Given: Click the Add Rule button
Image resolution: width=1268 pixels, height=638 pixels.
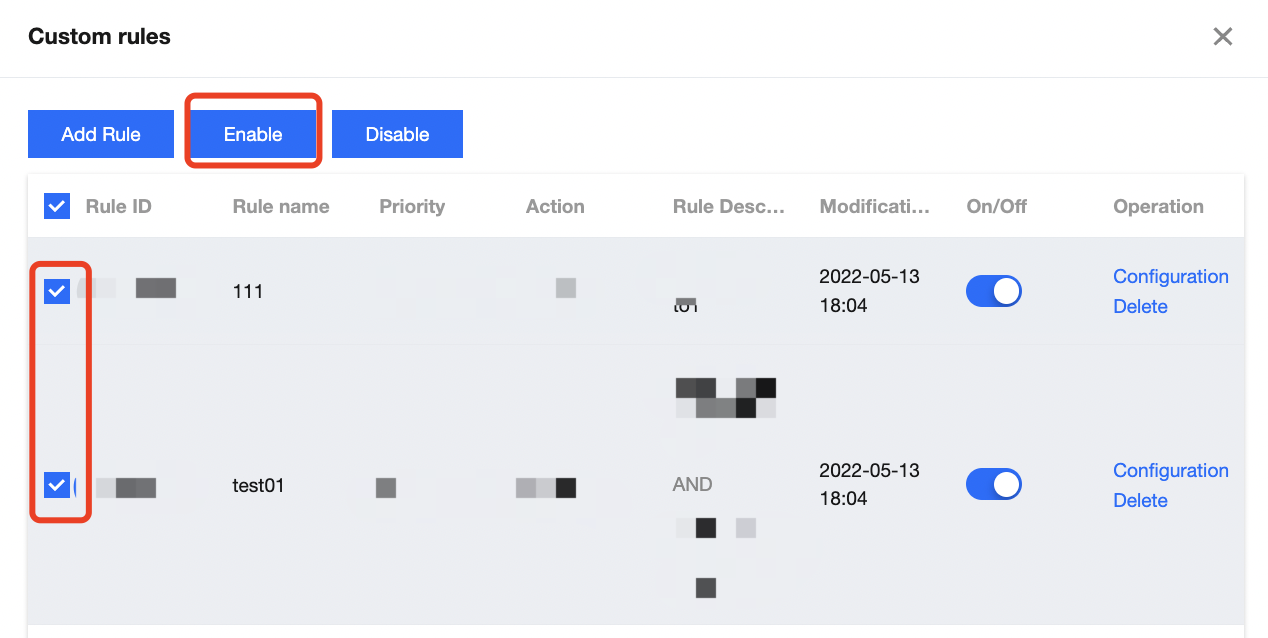Looking at the screenshot, I should coord(101,134).
